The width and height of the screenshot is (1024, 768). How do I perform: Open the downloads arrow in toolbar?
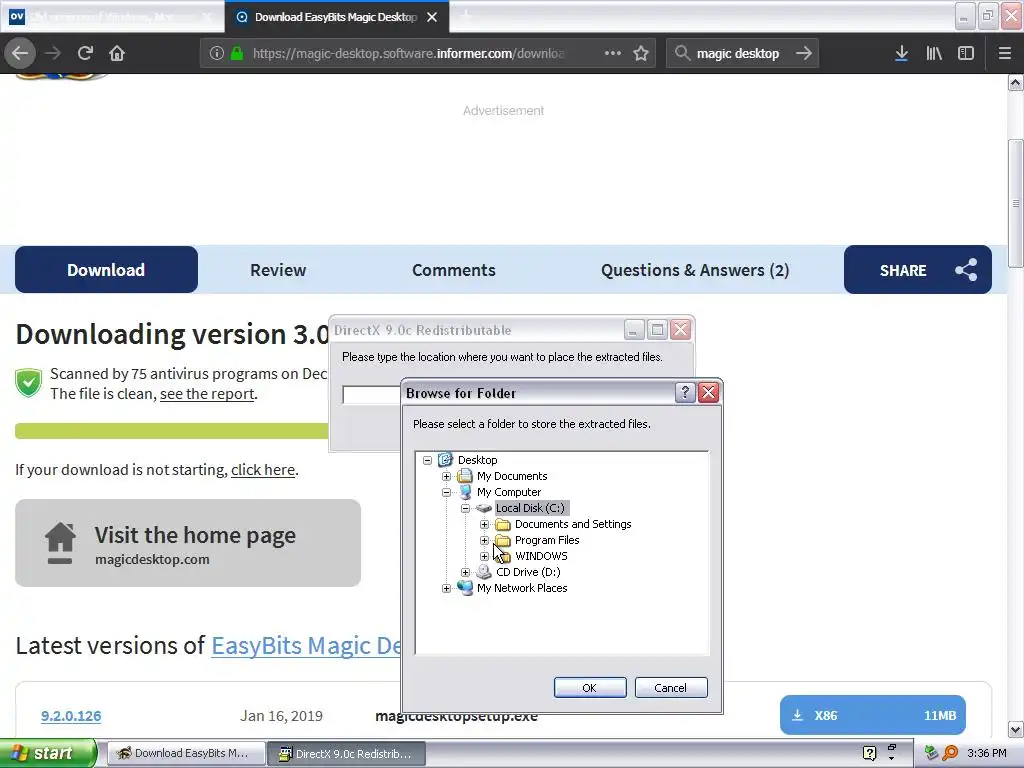[901, 53]
